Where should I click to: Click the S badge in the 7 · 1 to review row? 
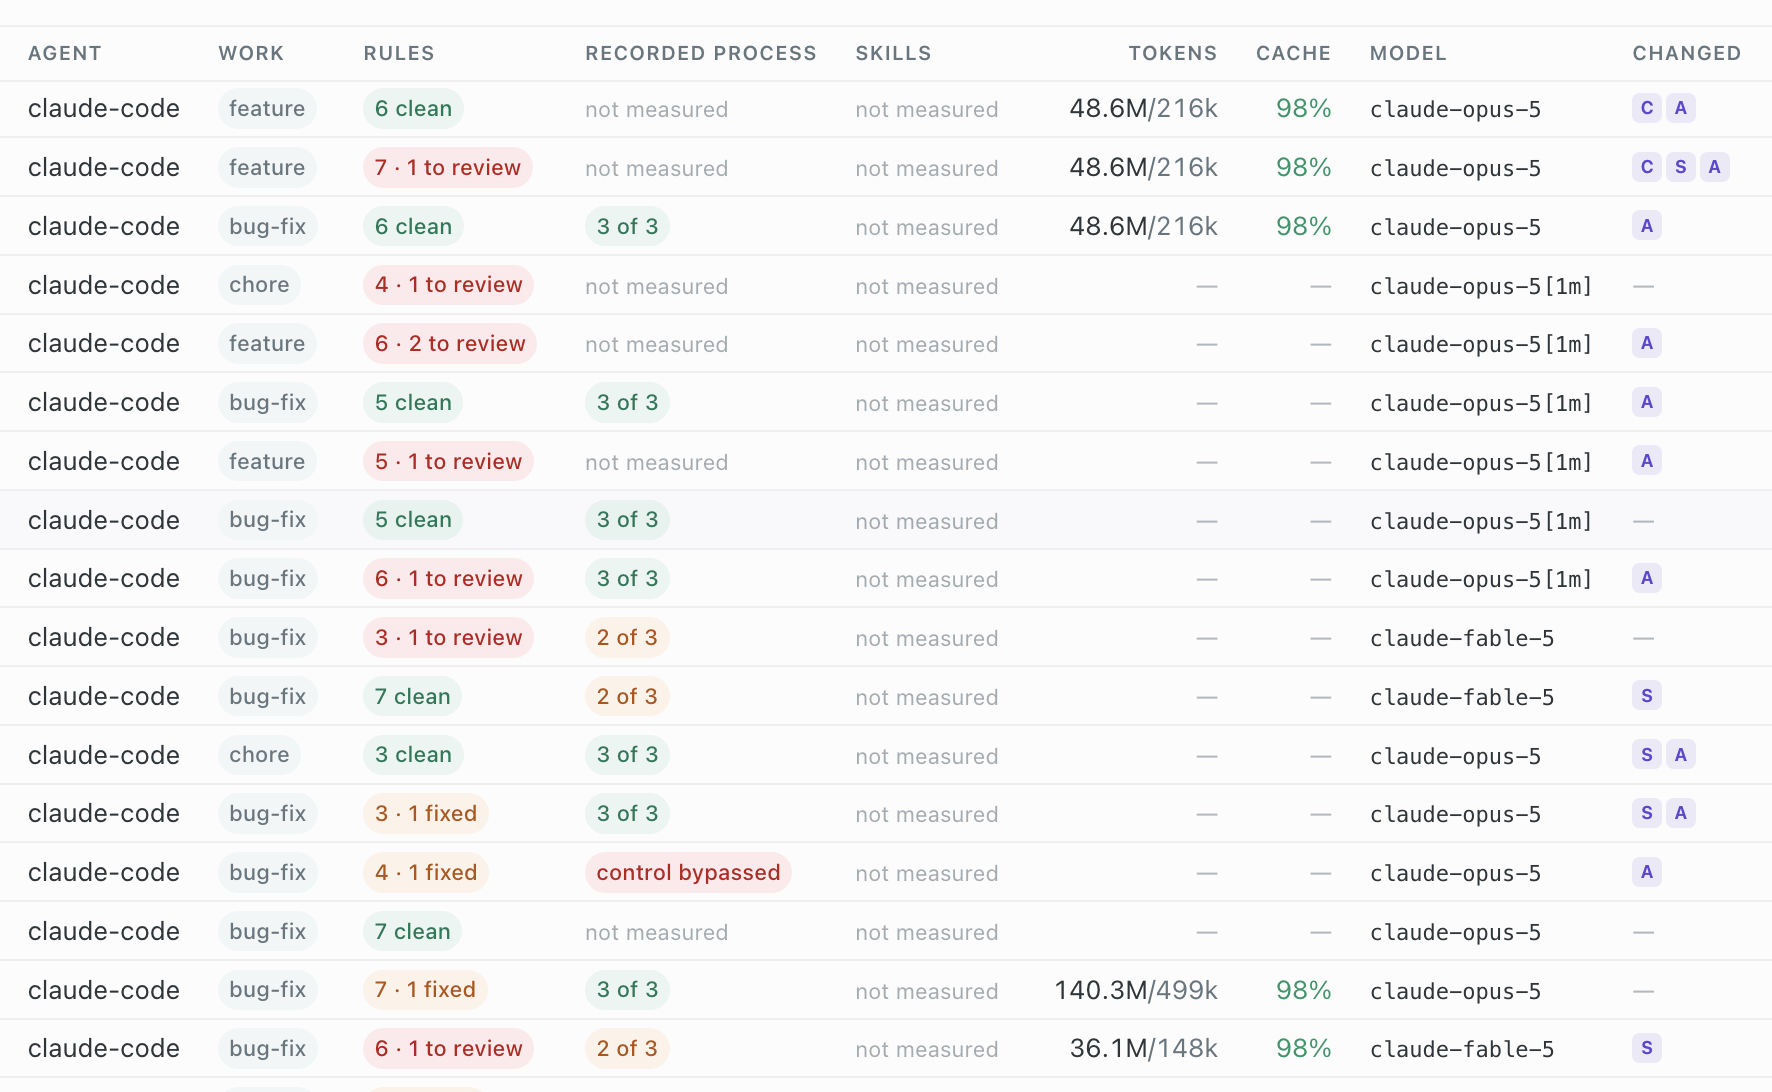[x=1681, y=167]
